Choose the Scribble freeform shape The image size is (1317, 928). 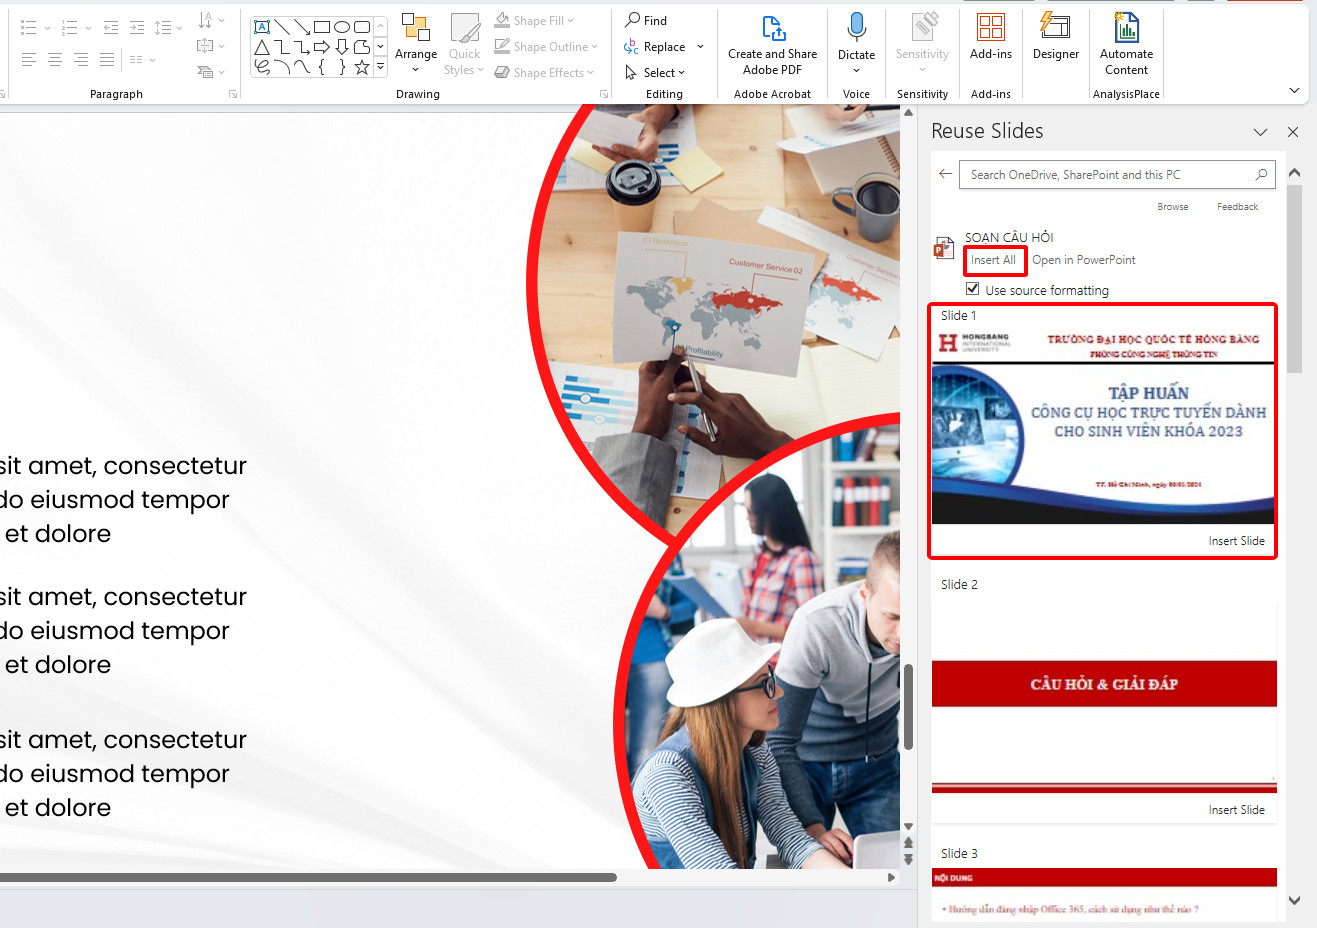[262, 67]
